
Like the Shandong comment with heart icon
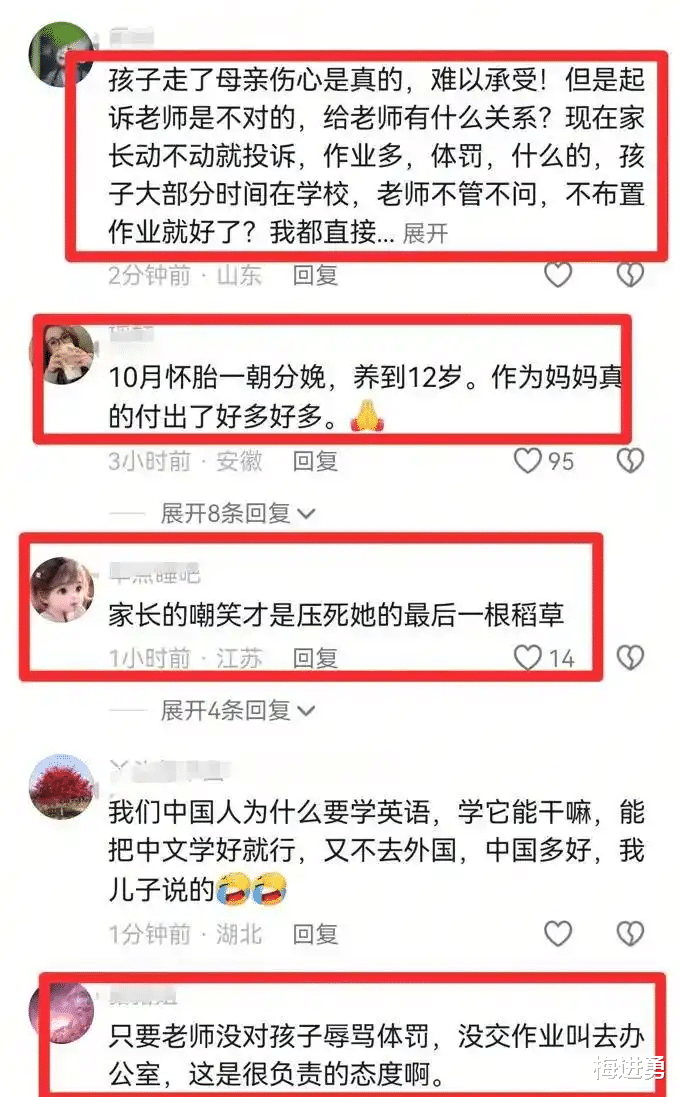point(558,274)
